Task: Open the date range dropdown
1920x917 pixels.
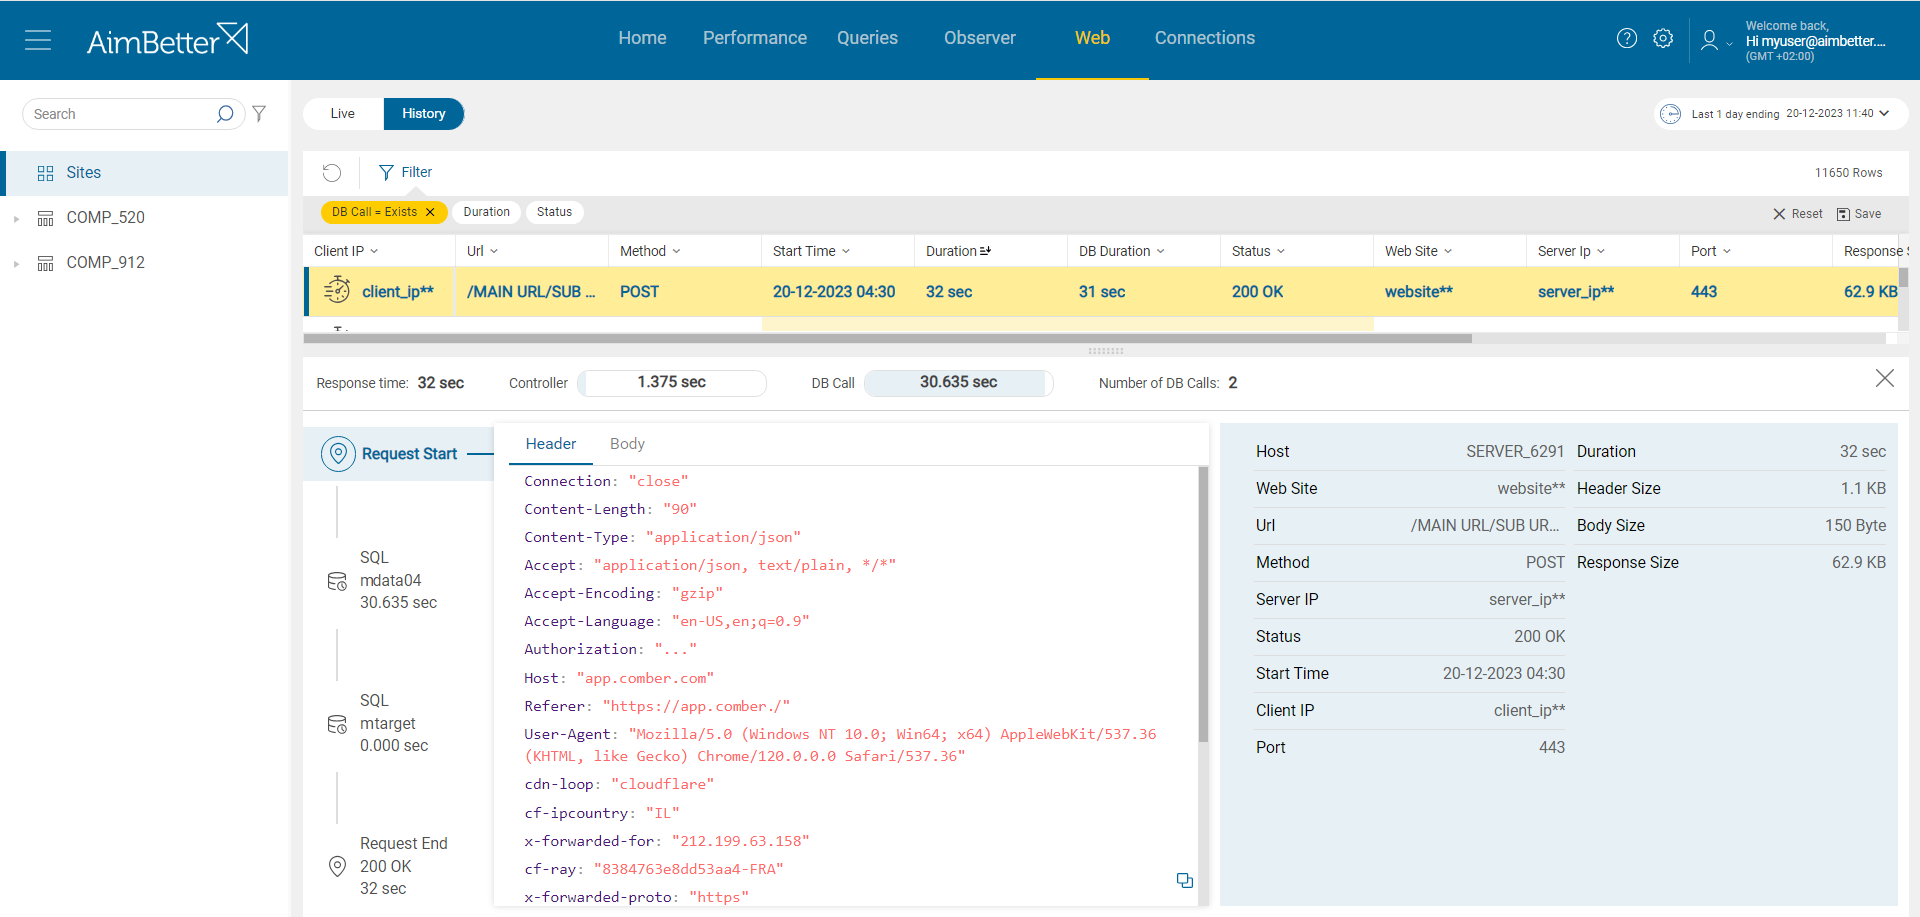Action: pos(1884,113)
